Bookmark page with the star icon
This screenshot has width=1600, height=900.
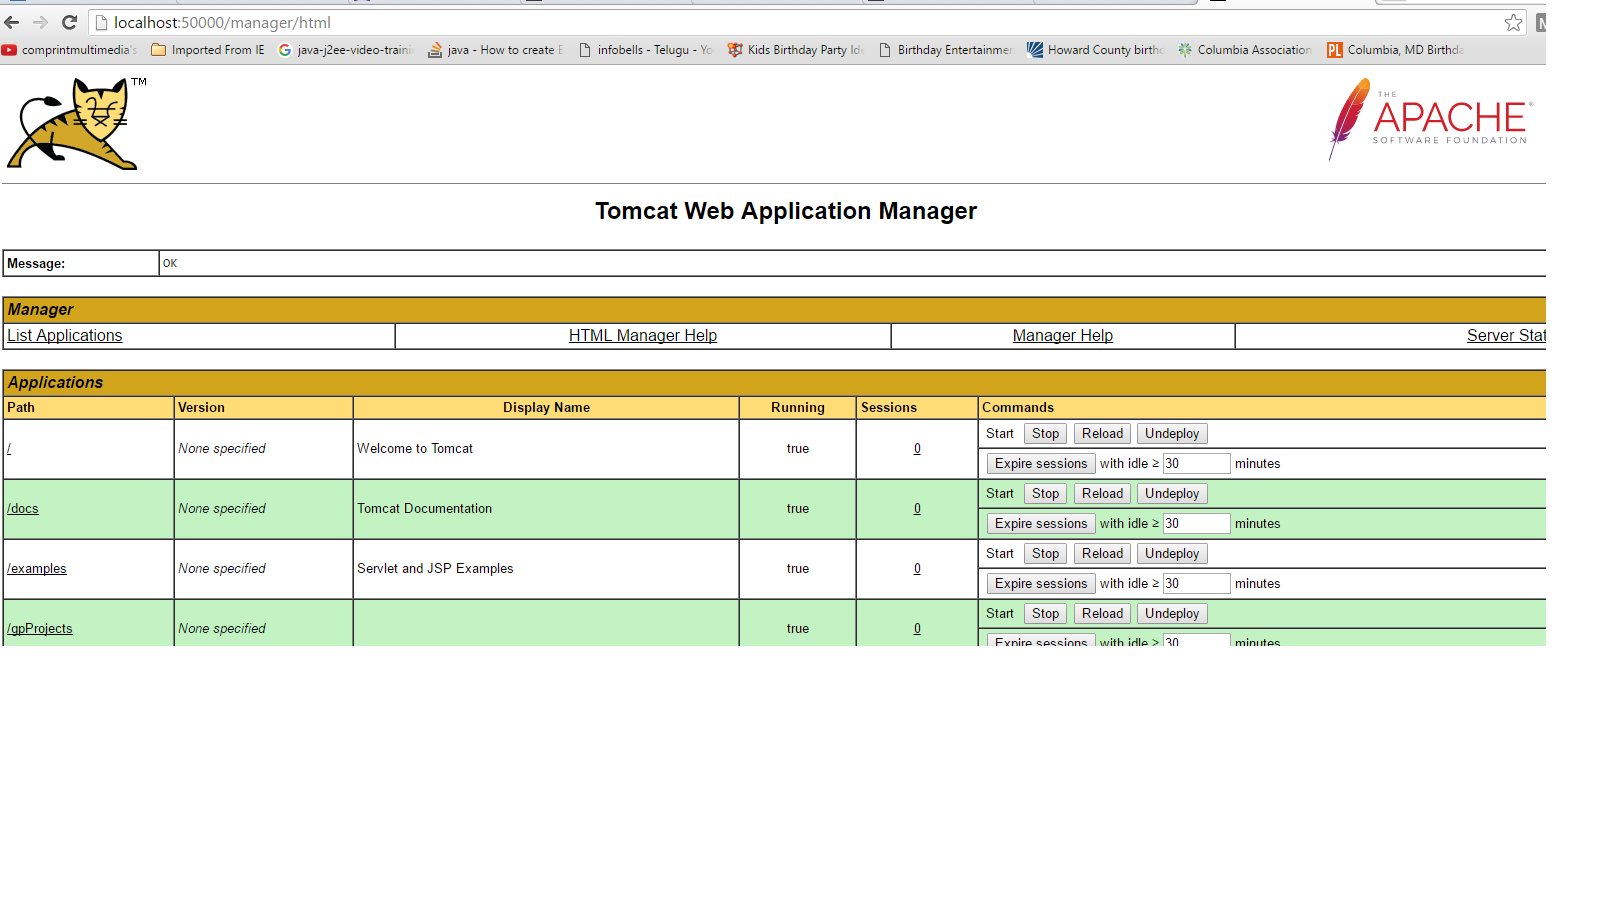click(x=1513, y=22)
